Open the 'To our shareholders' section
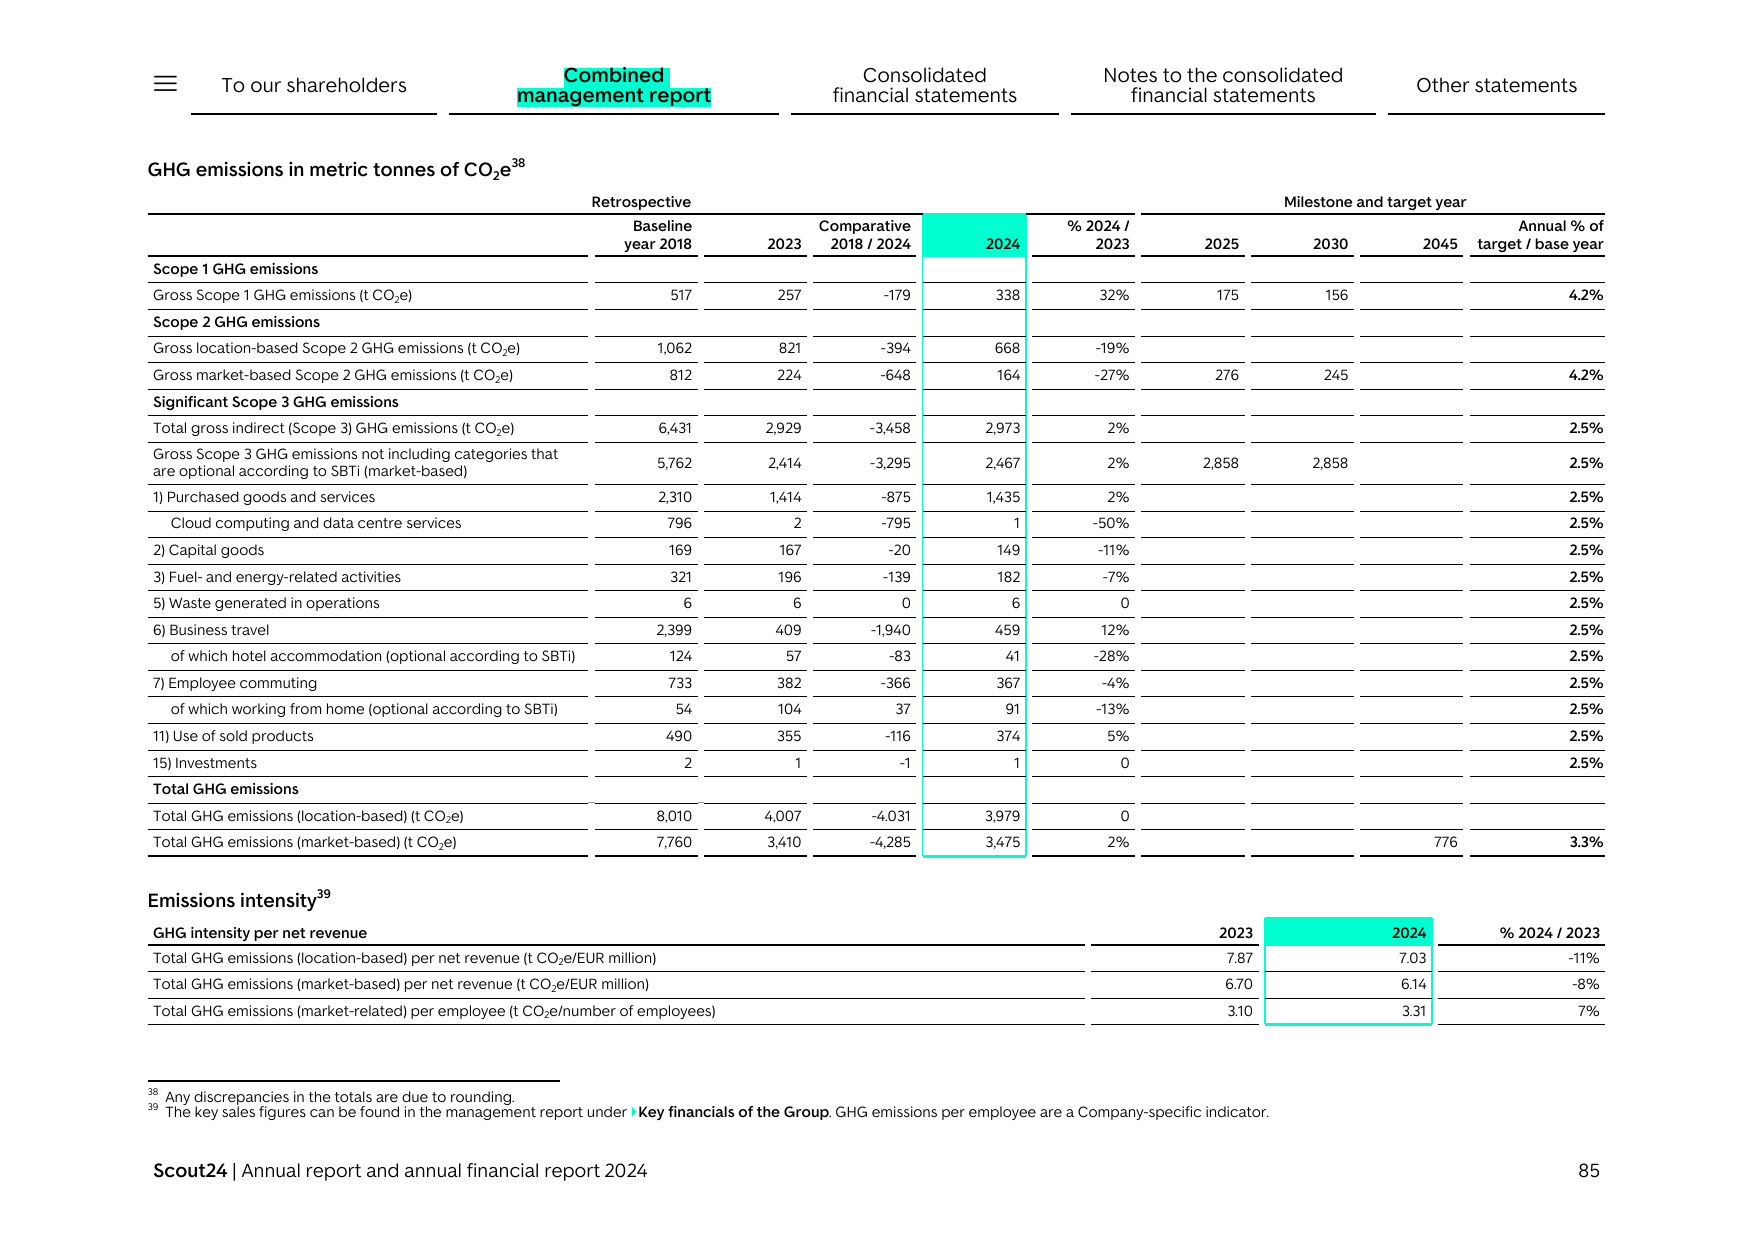The image size is (1754, 1239). tap(314, 85)
